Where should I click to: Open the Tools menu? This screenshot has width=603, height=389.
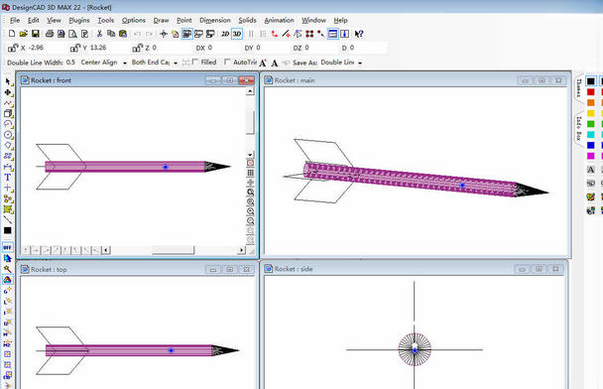pyautogui.click(x=106, y=20)
